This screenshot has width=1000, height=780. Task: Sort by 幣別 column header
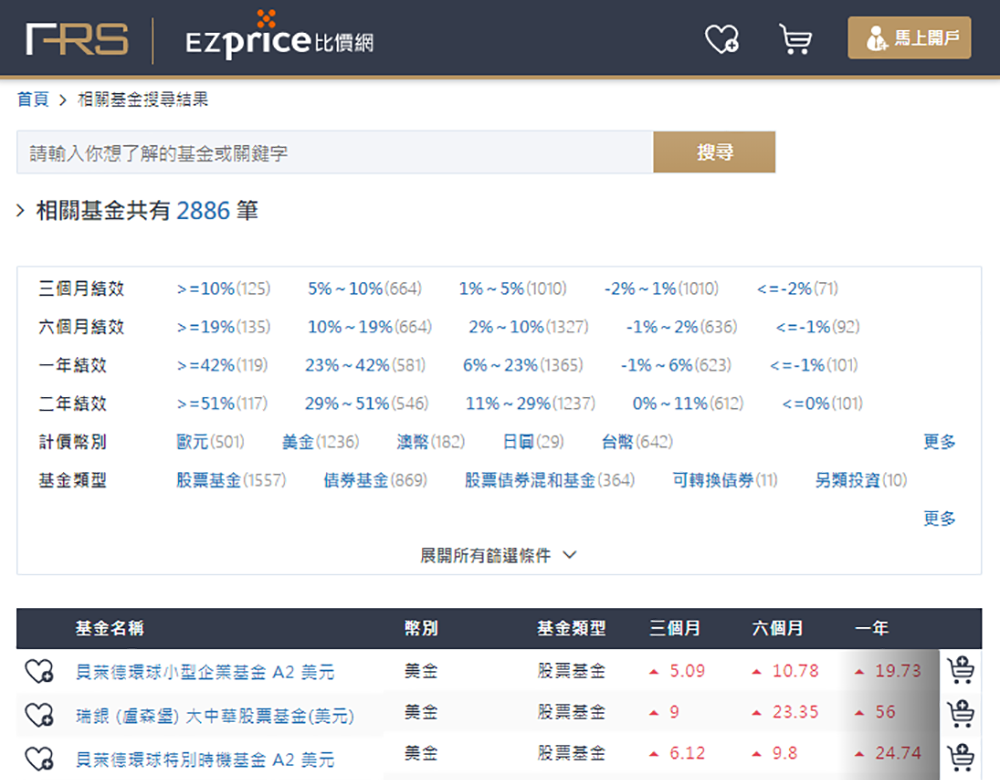[x=421, y=628]
